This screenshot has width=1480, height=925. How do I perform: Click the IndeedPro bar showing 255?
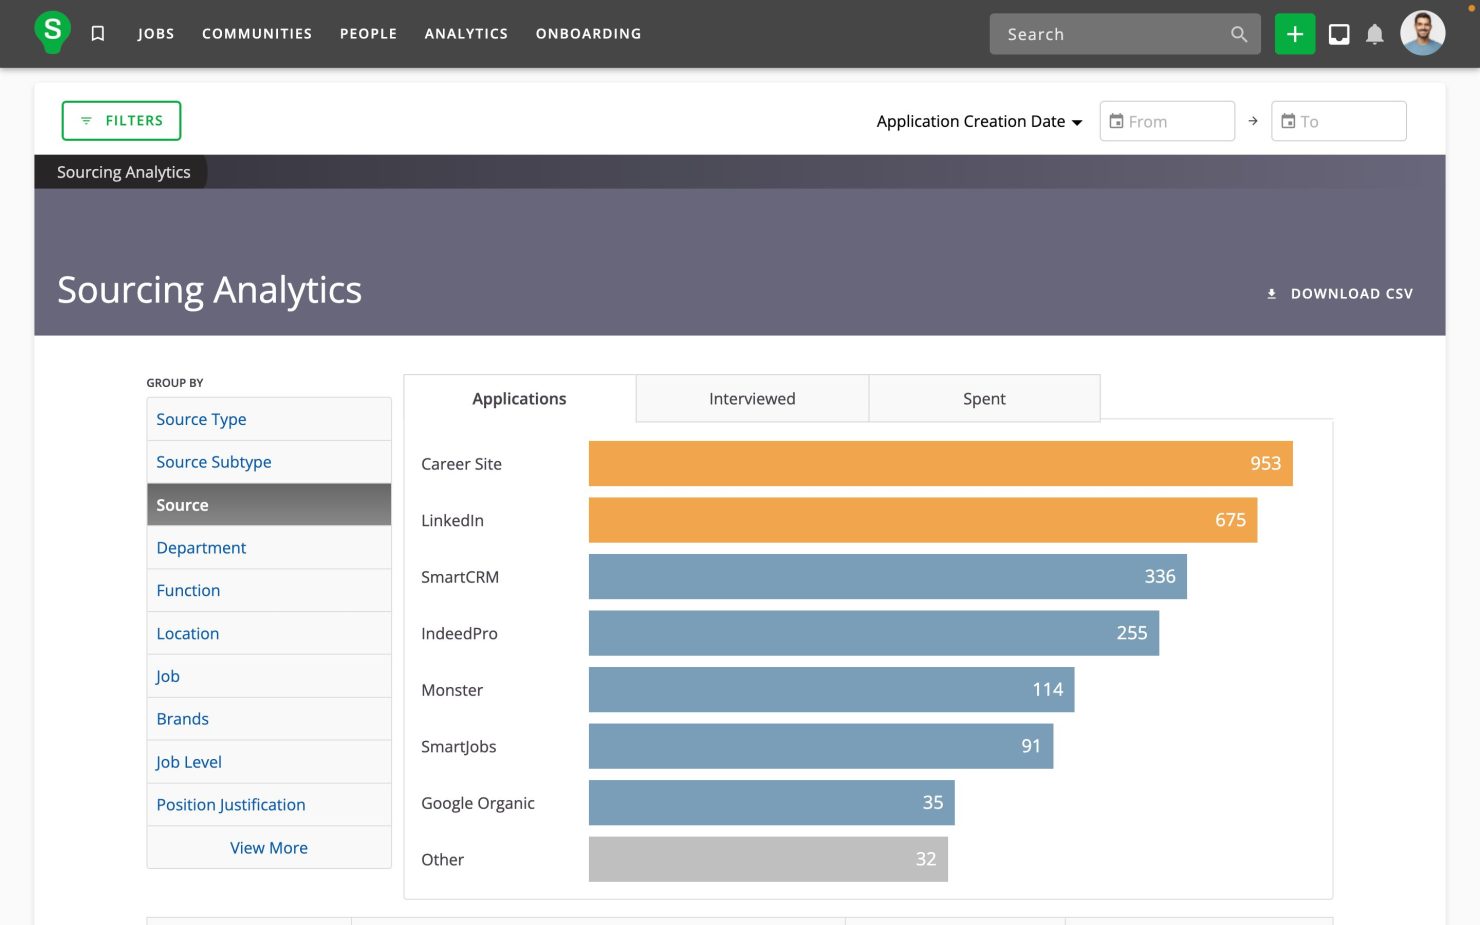tap(874, 633)
